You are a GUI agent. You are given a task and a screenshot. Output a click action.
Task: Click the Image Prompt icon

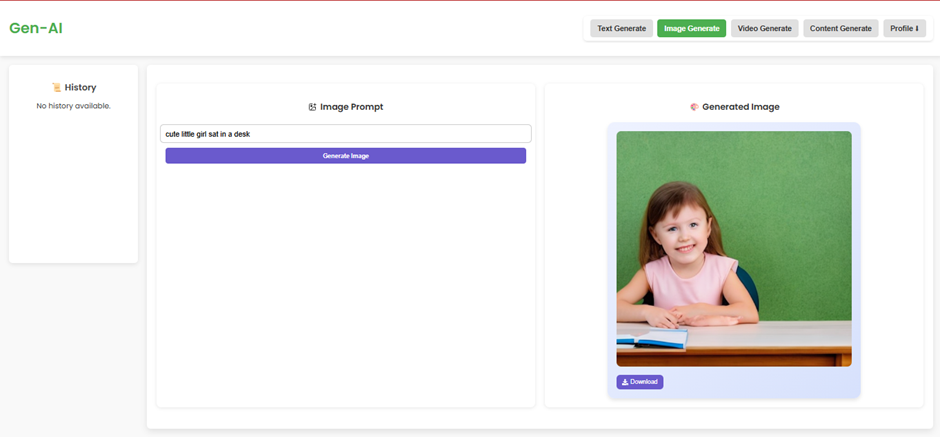[x=312, y=107]
